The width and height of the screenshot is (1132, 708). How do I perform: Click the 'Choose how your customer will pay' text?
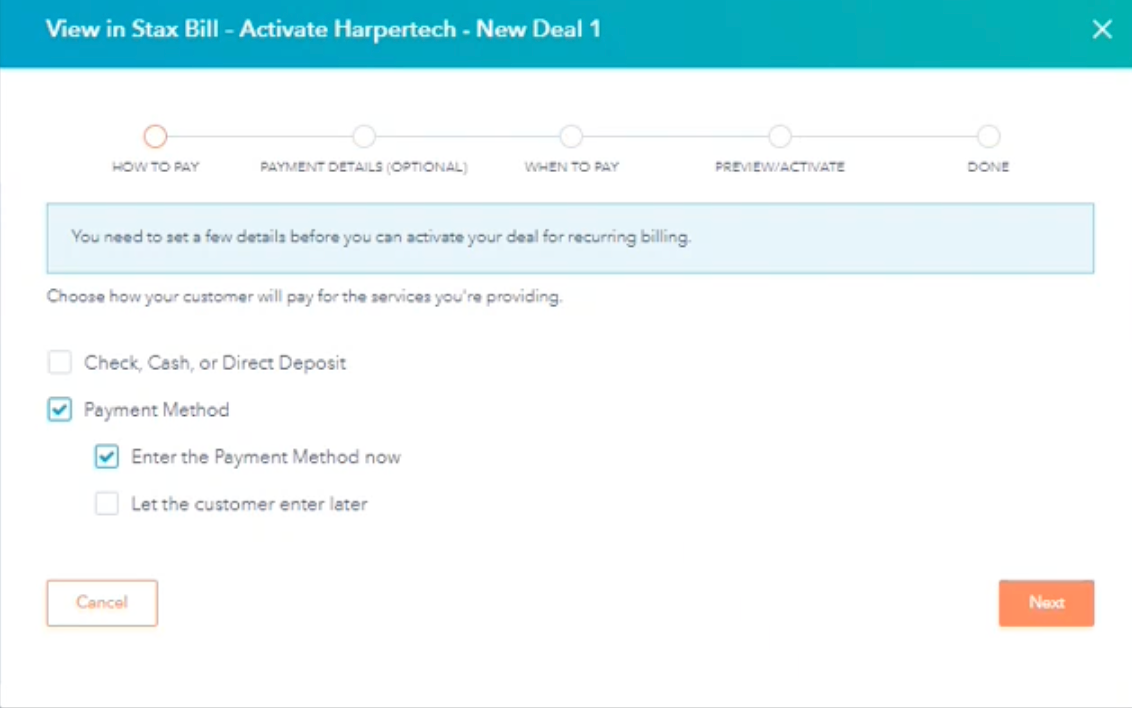click(x=304, y=297)
